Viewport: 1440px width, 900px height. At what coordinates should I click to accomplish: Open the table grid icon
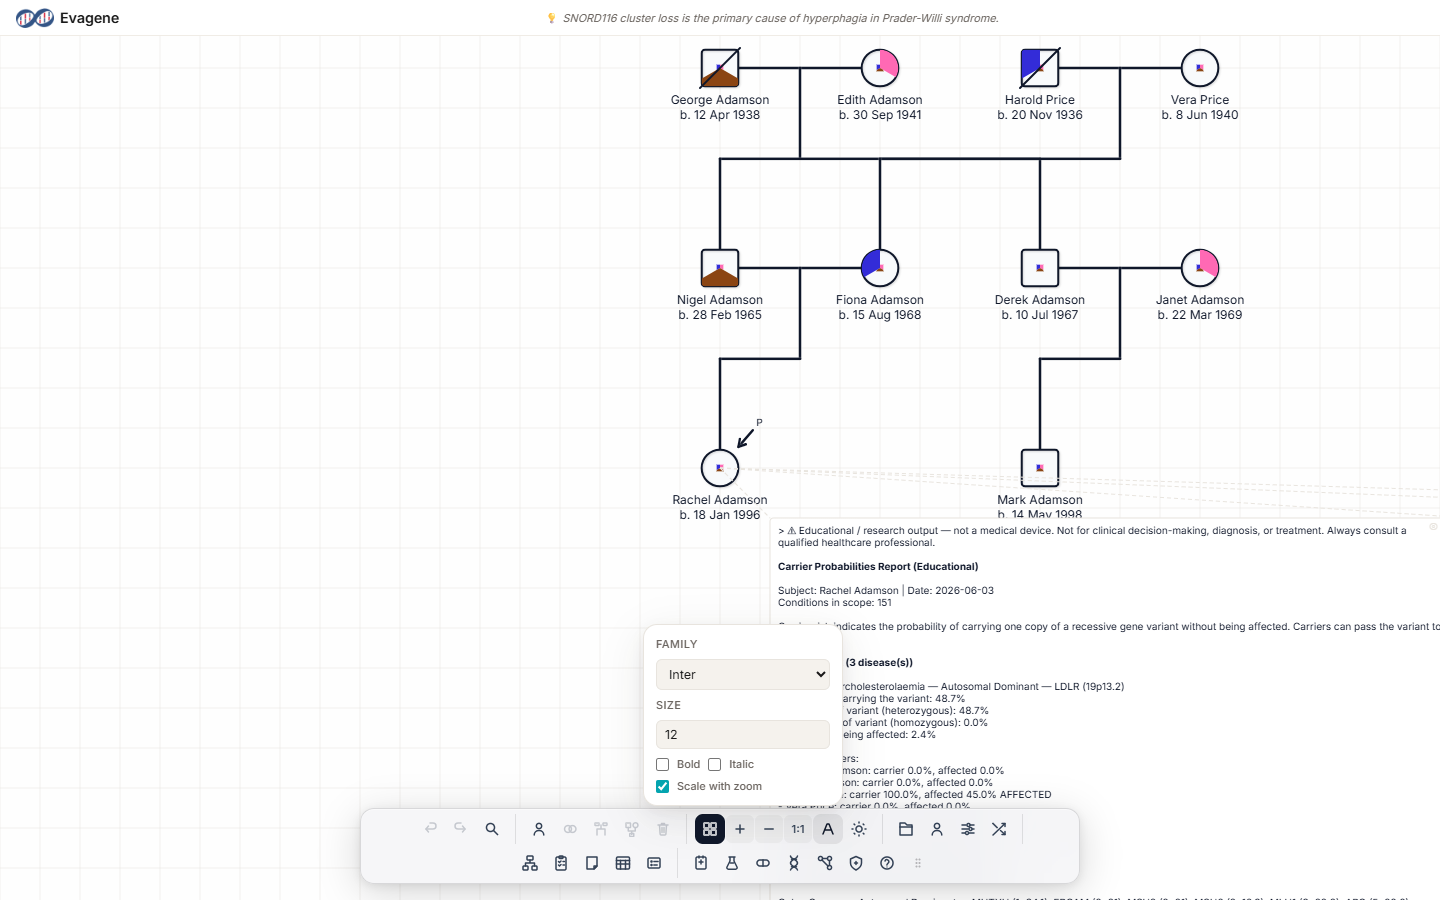click(x=623, y=863)
